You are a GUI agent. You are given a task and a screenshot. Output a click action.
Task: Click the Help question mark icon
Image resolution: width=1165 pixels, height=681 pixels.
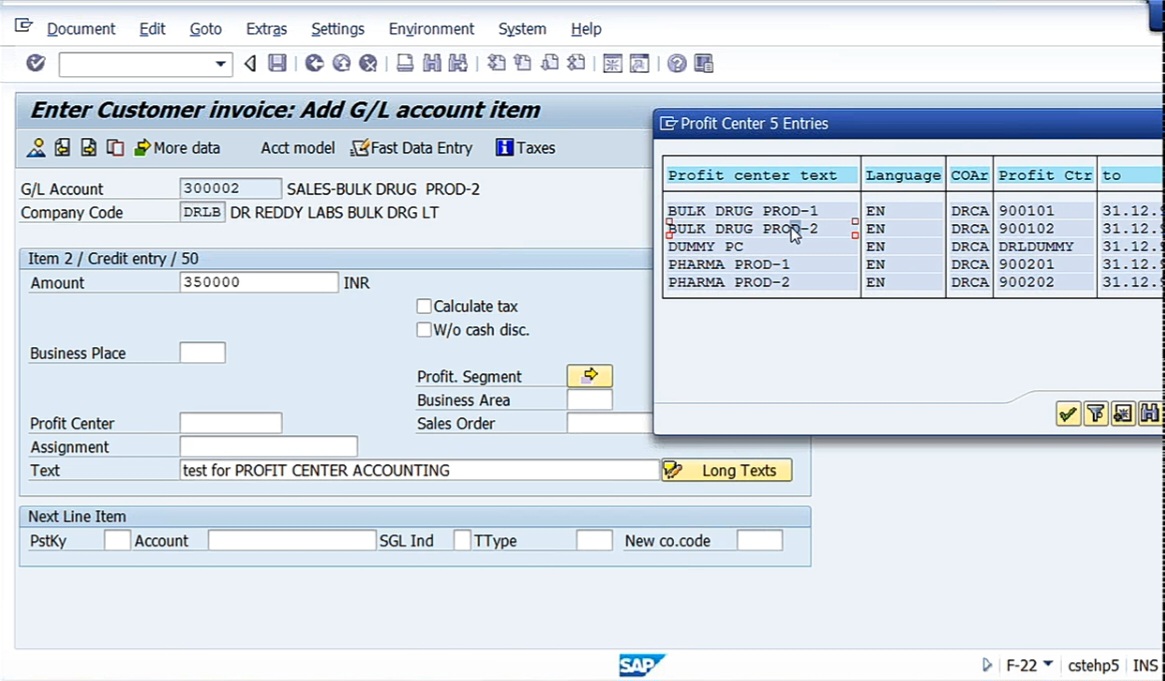[x=676, y=63]
